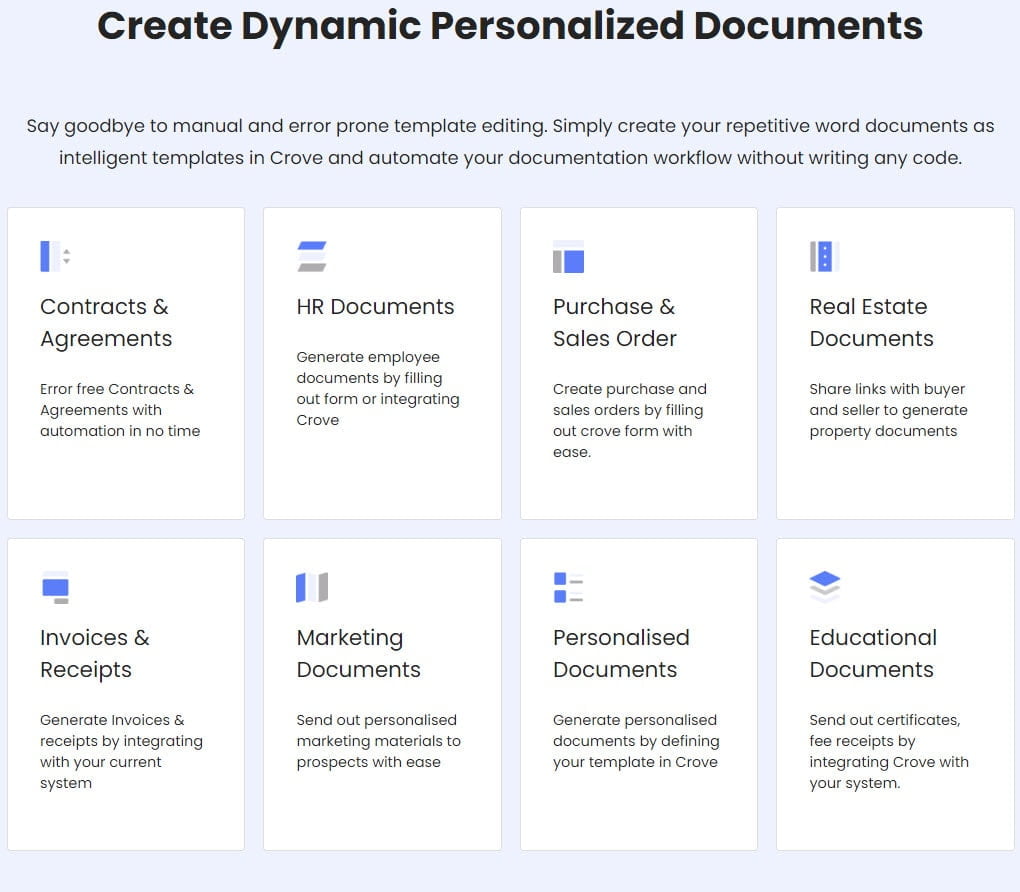Screen dimensions: 1020x892
Task: Click the Create Dynamic Personalized Documents headline
Action: pos(510,26)
